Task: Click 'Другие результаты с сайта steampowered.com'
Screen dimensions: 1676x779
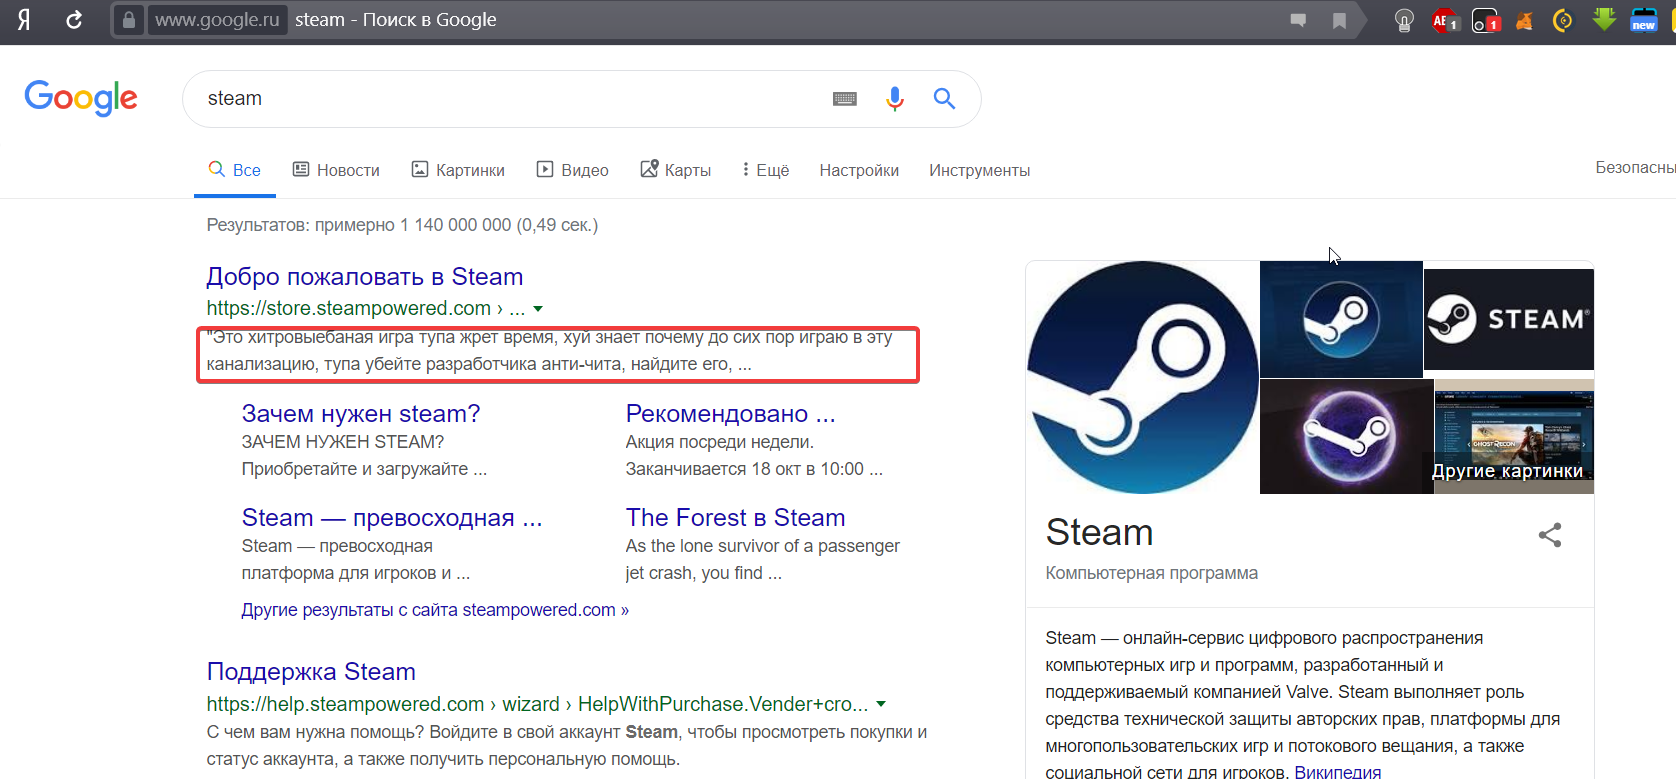Action: click(435, 610)
